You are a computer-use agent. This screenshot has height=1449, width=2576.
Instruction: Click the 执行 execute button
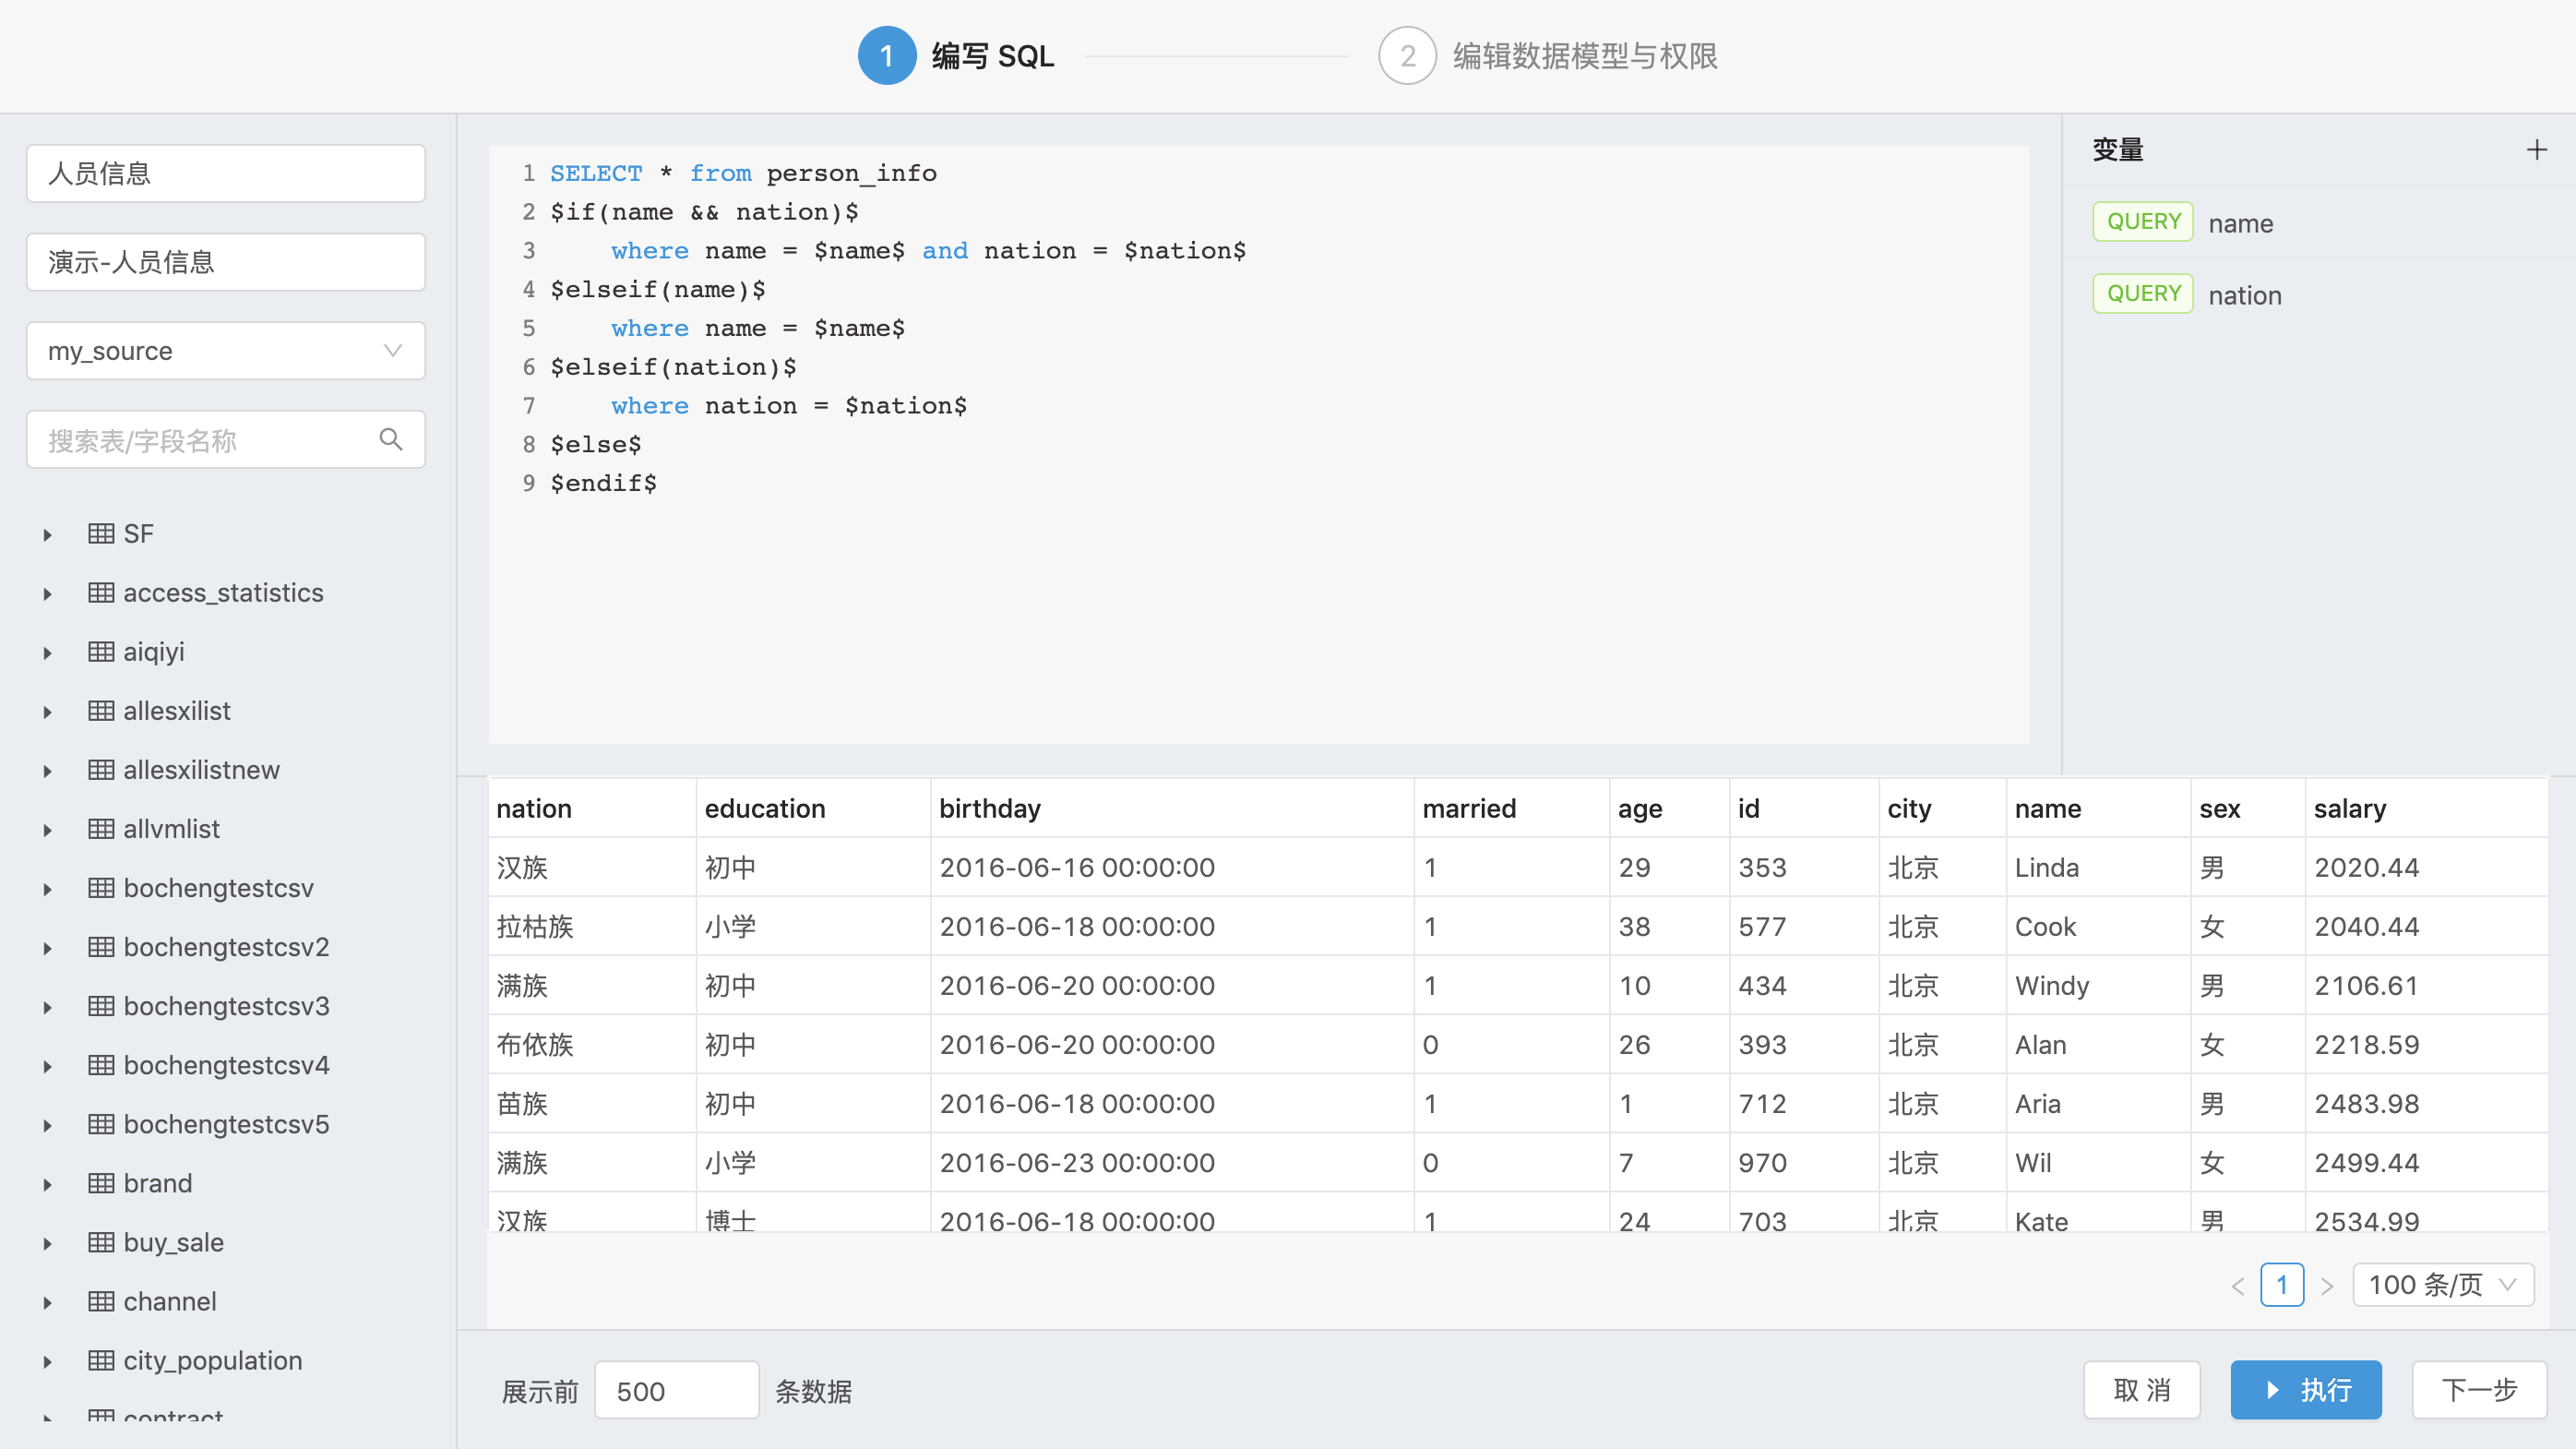coord(2305,1390)
